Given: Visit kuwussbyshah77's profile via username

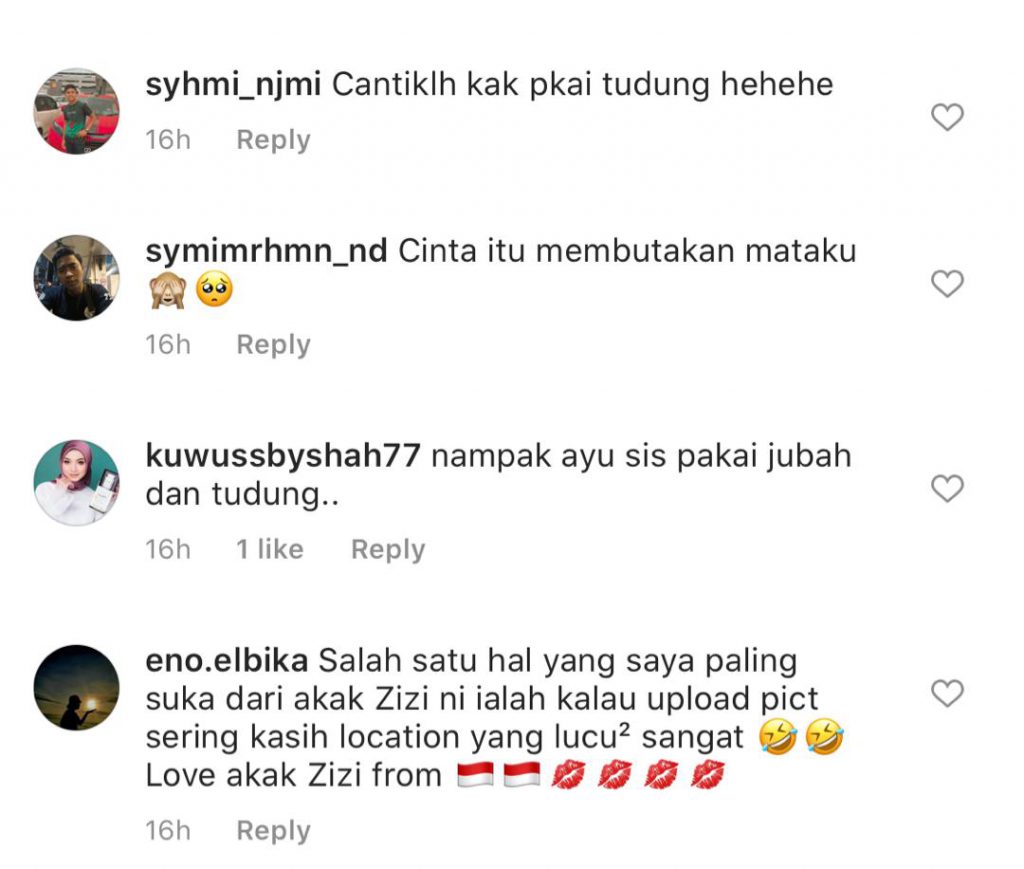Looking at the screenshot, I should point(283,456).
